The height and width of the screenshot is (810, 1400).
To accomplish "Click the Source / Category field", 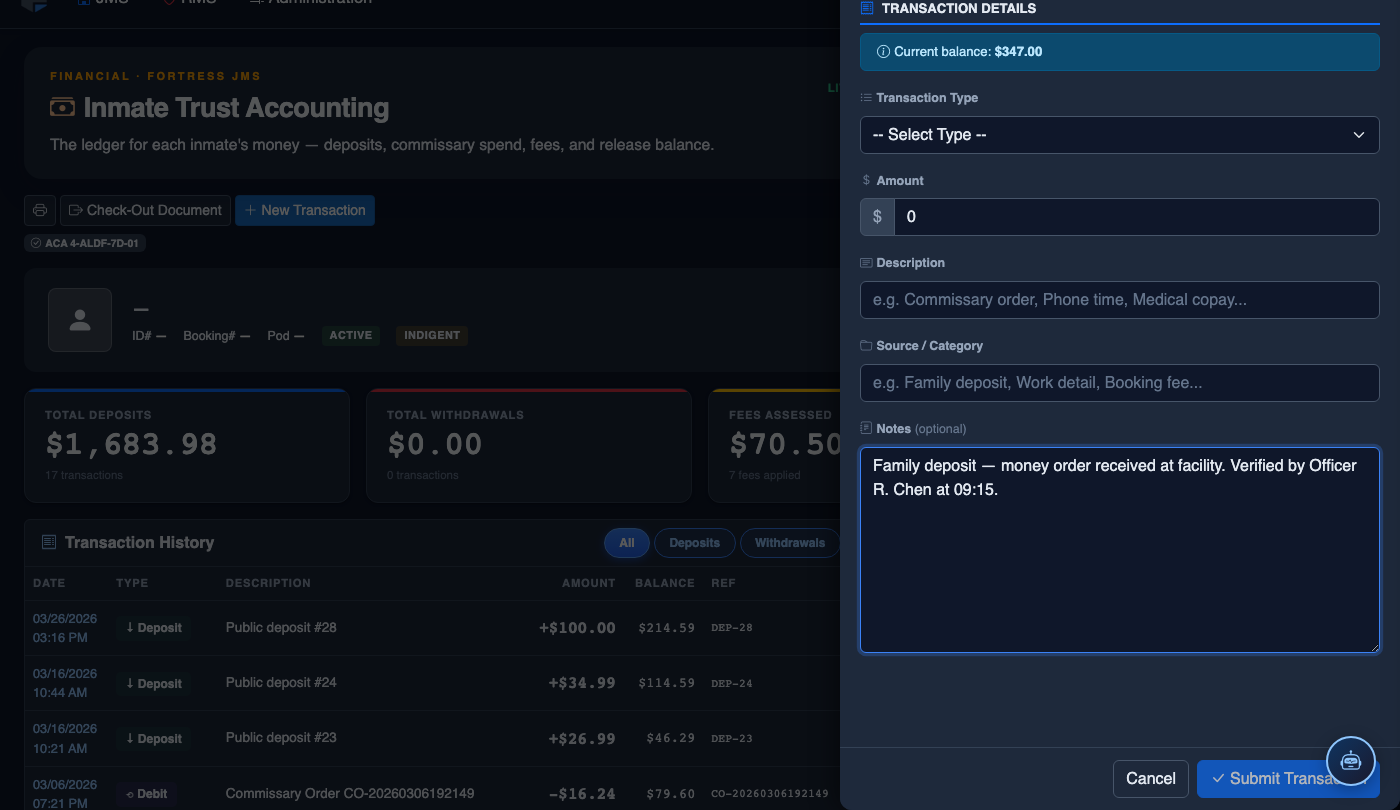I will (x=1119, y=383).
